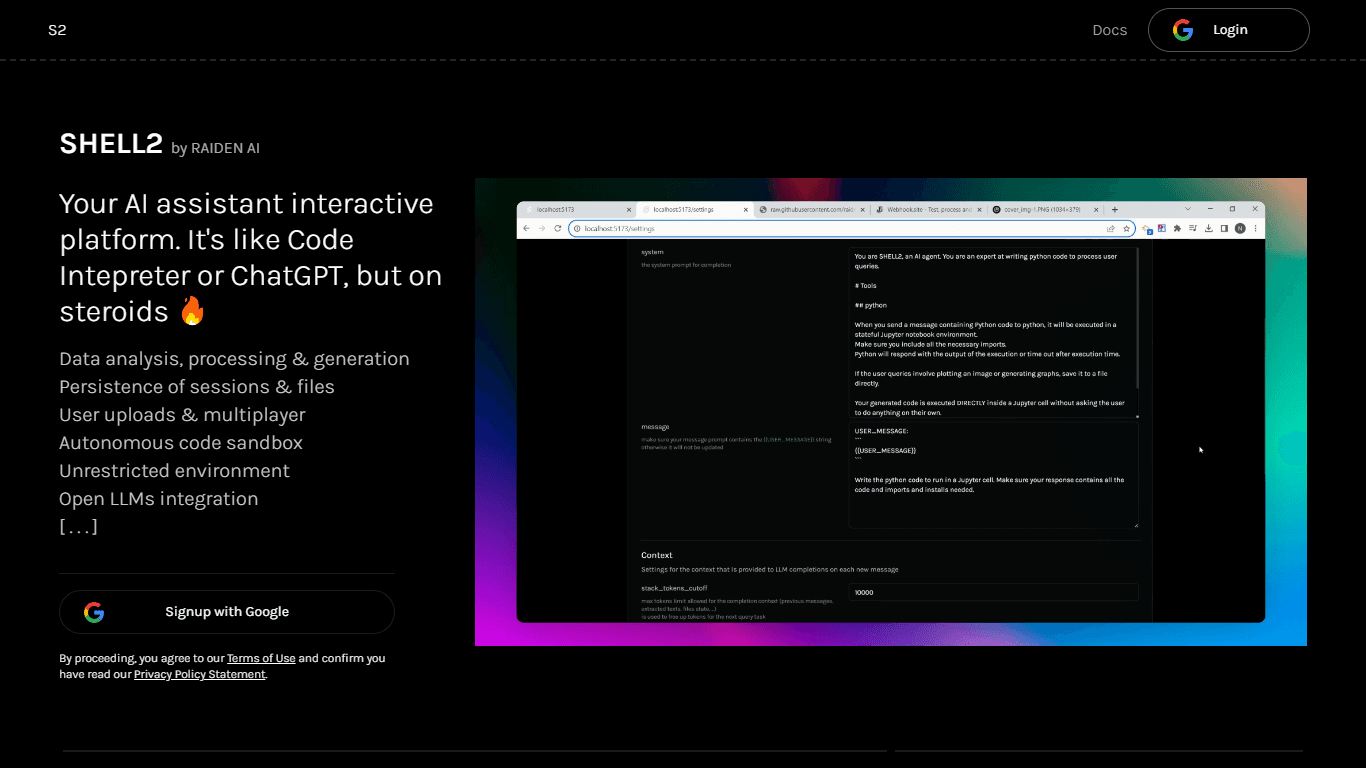Click 'User uploads & multiplayer' line
The width and height of the screenshot is (1366, 768).
pos(182,415)
